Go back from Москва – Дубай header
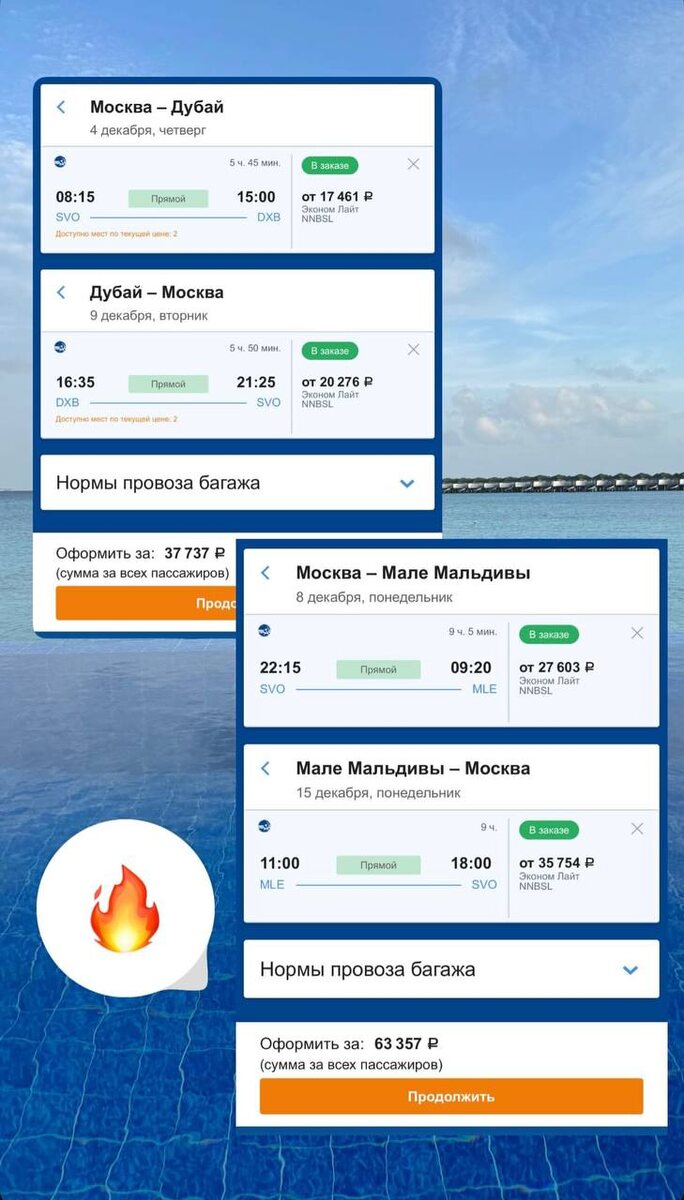The image size is (684, 1200). 61,107
